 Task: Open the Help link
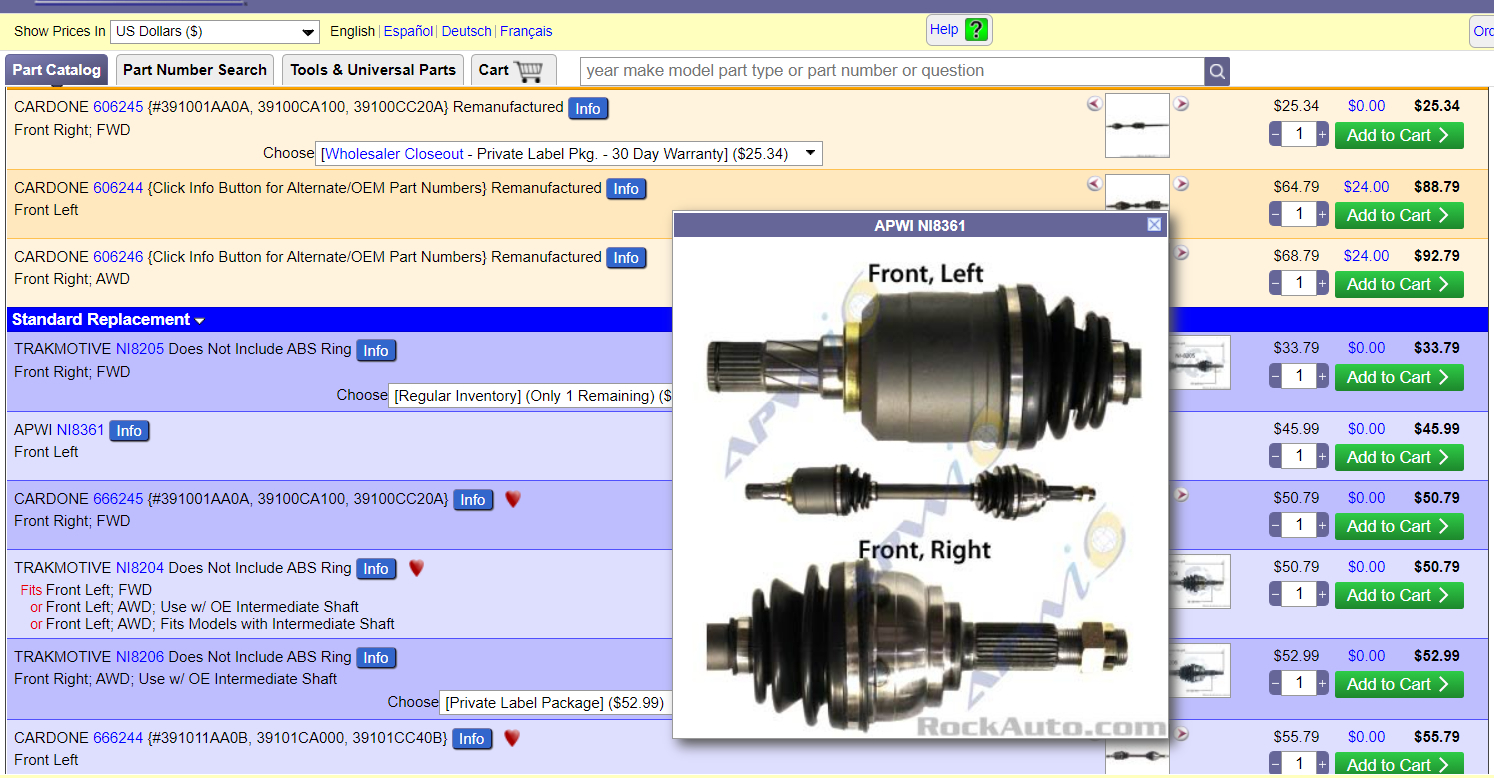[x=944, y=29]
